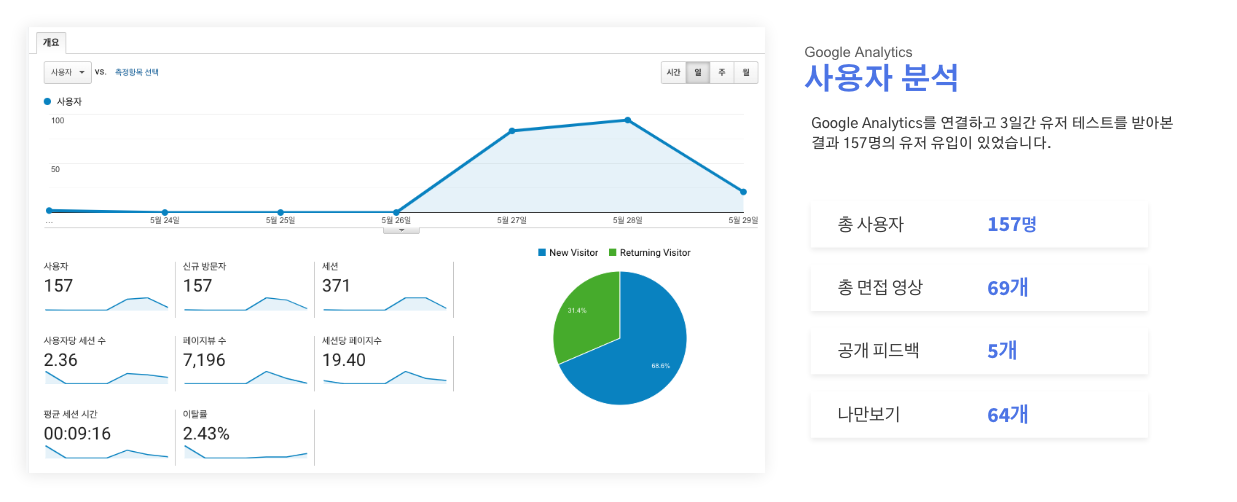Click the 사용자 157 sparkline
The width and height of the screenshot is (1237, 502).
106,303
